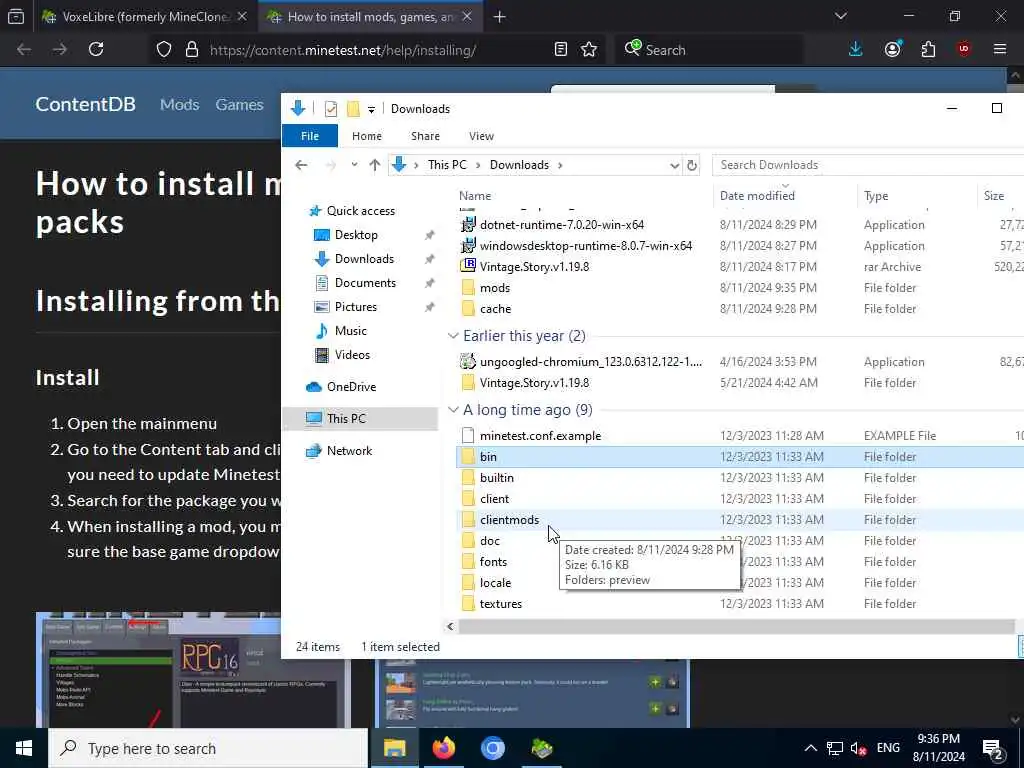
Task: Click the horizontal scrollbar in Explorer
Action: (735, 626)
